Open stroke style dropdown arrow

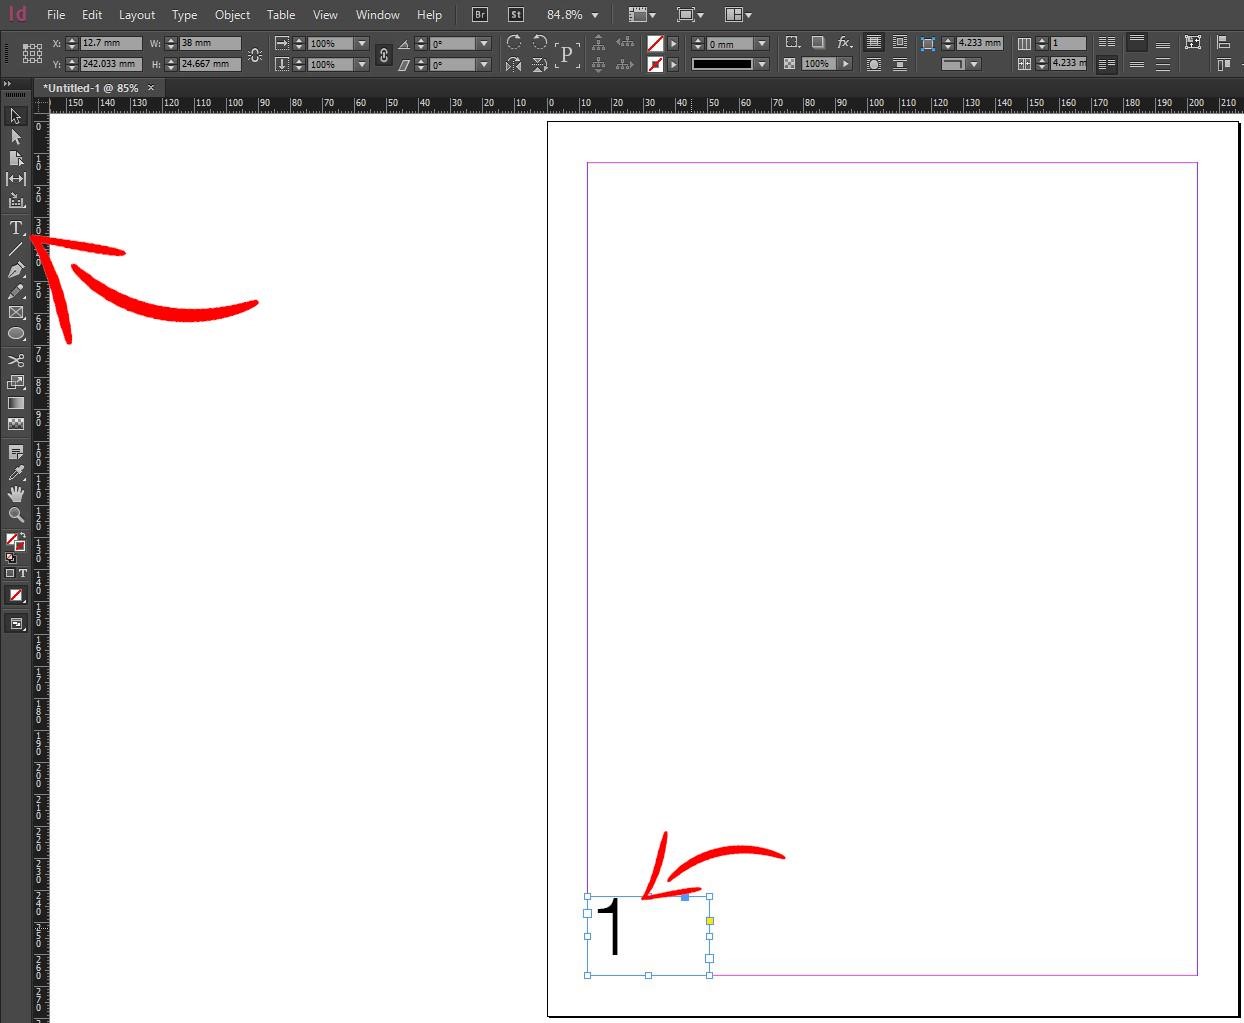[762, 65]
